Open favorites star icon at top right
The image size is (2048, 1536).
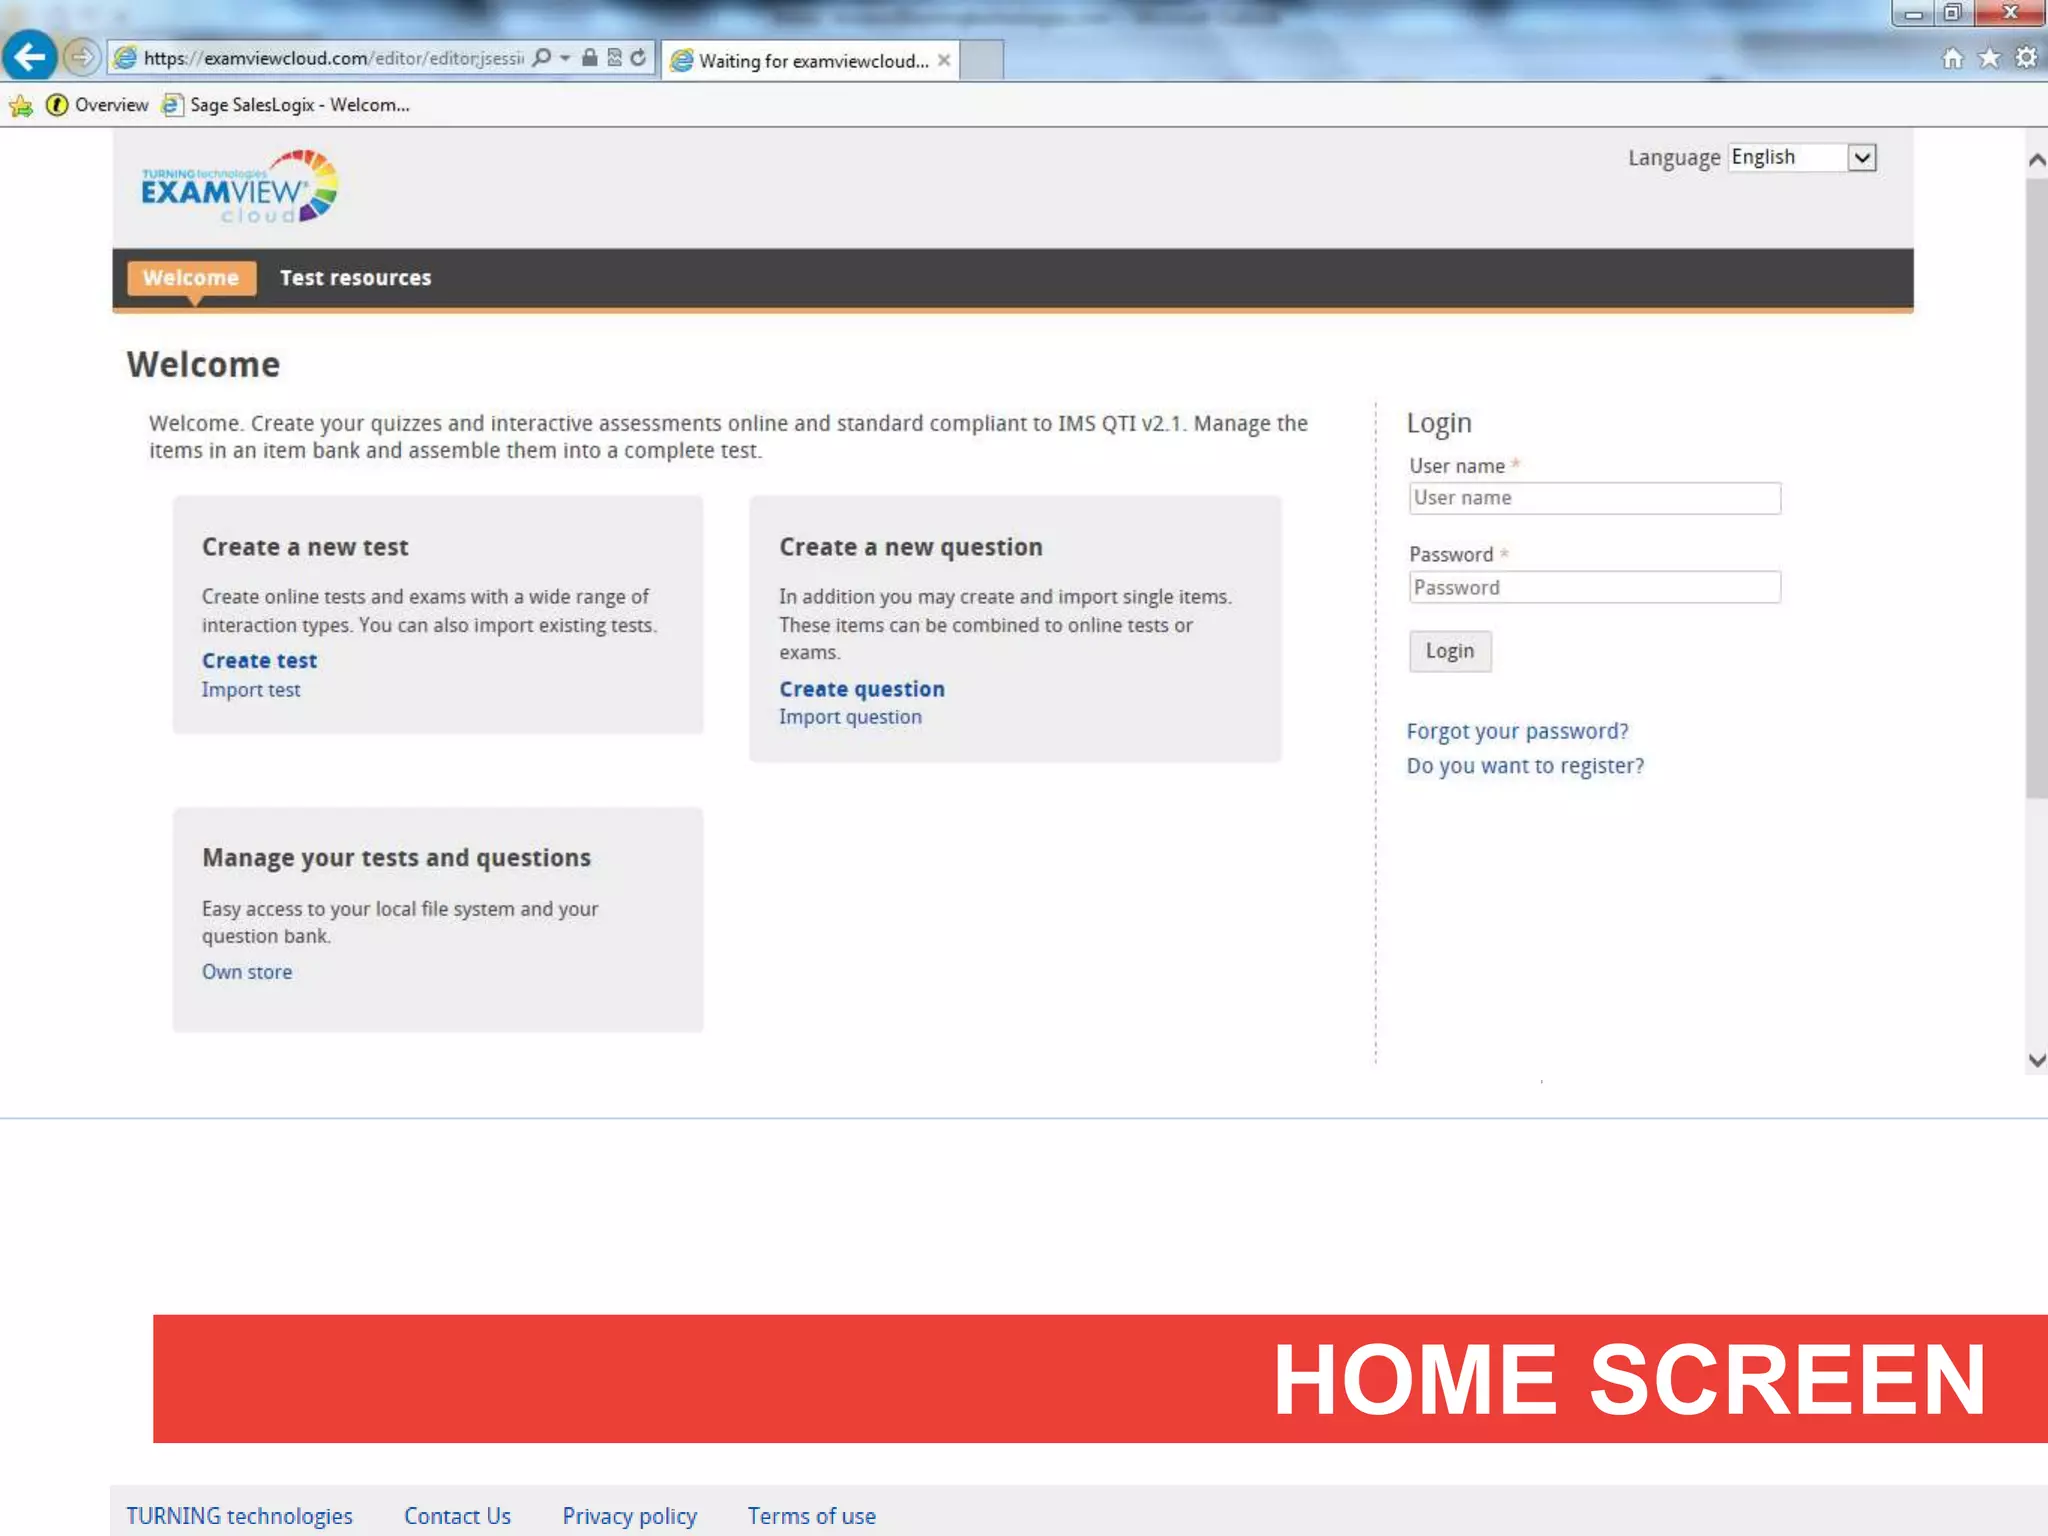click(1989, 59)
